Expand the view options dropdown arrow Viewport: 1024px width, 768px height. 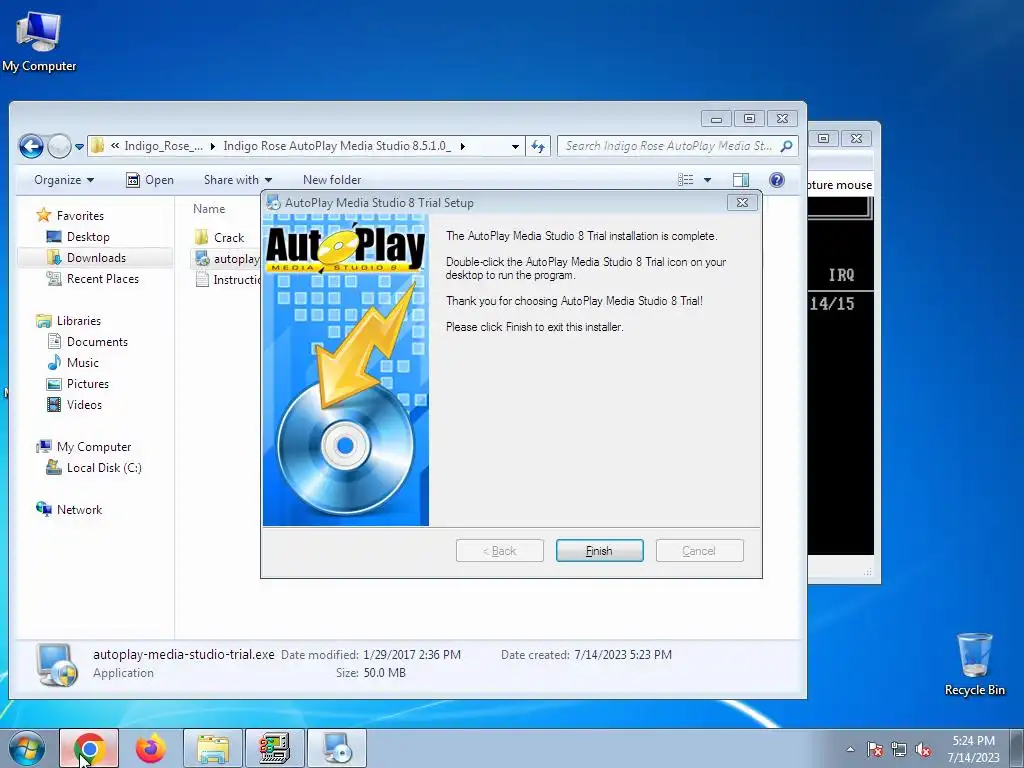[707, 180]
